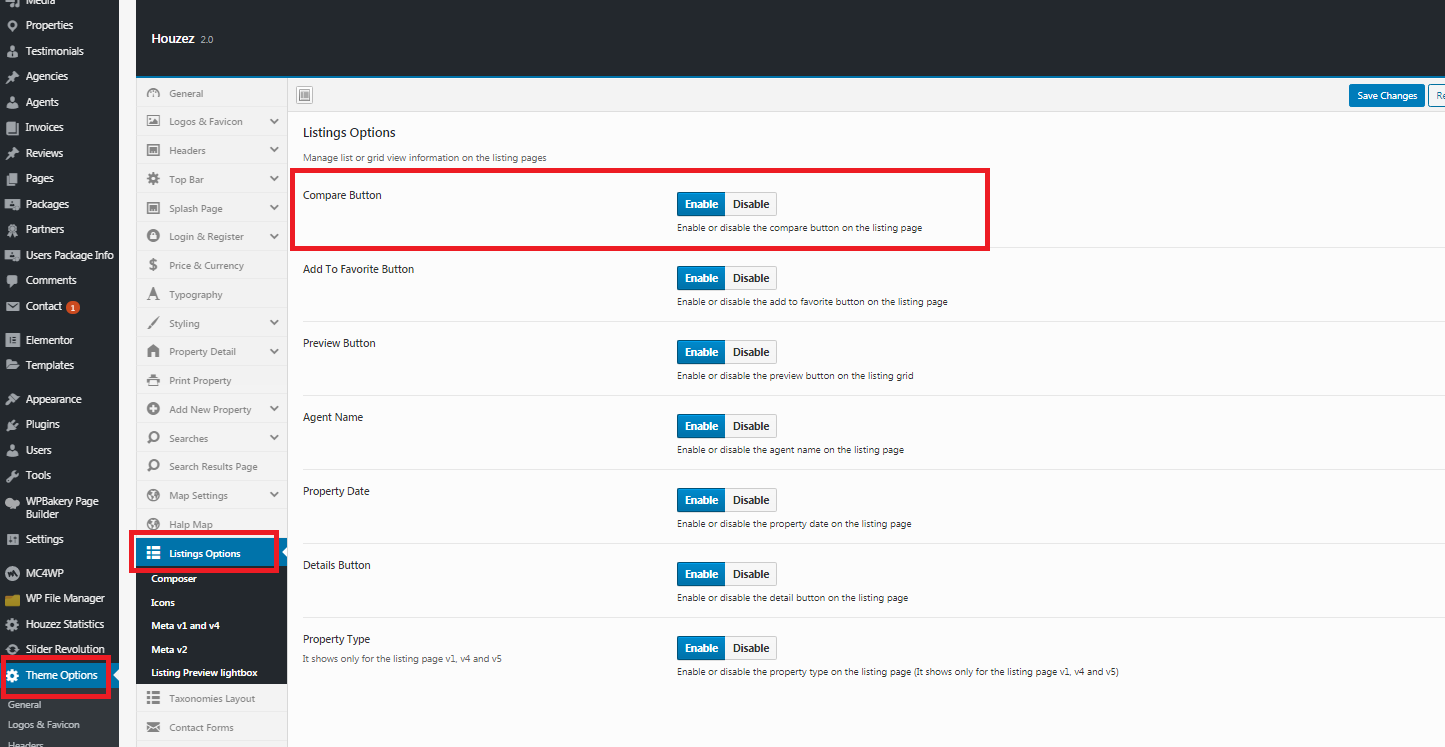Click the Save Changes button
The width and height of the screenshot is (1445, 747).
coord(1387,96)
